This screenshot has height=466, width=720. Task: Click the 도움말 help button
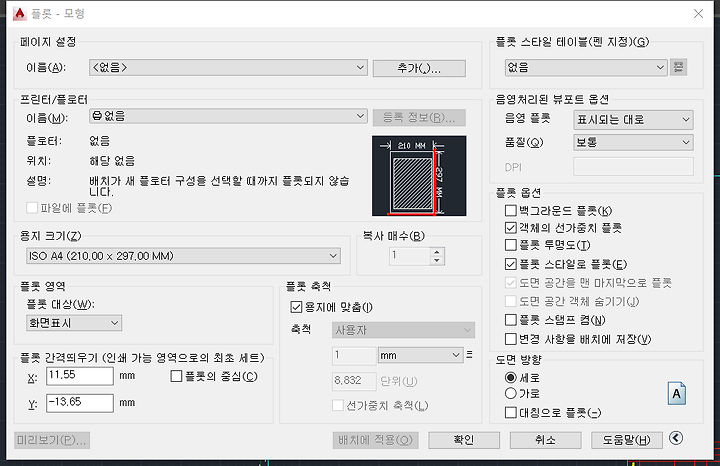pos(627,440)
